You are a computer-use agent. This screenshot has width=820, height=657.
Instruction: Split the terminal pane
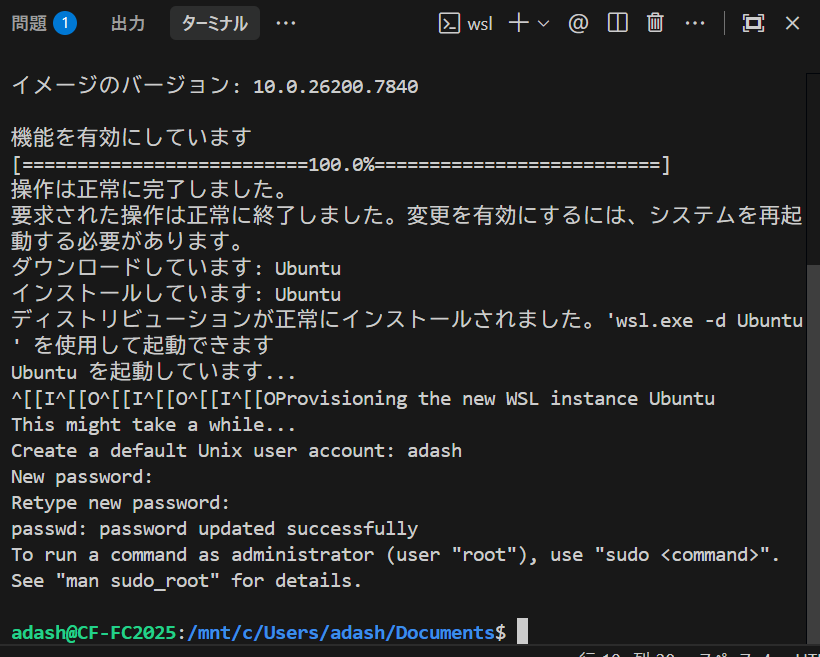(x=618, y=23)
